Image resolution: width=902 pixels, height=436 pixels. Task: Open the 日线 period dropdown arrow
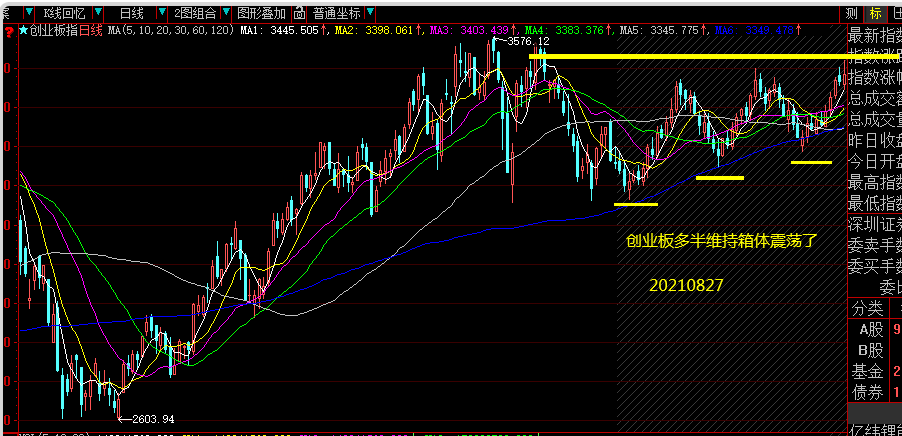pyautogui.click(x=162, y=12)
